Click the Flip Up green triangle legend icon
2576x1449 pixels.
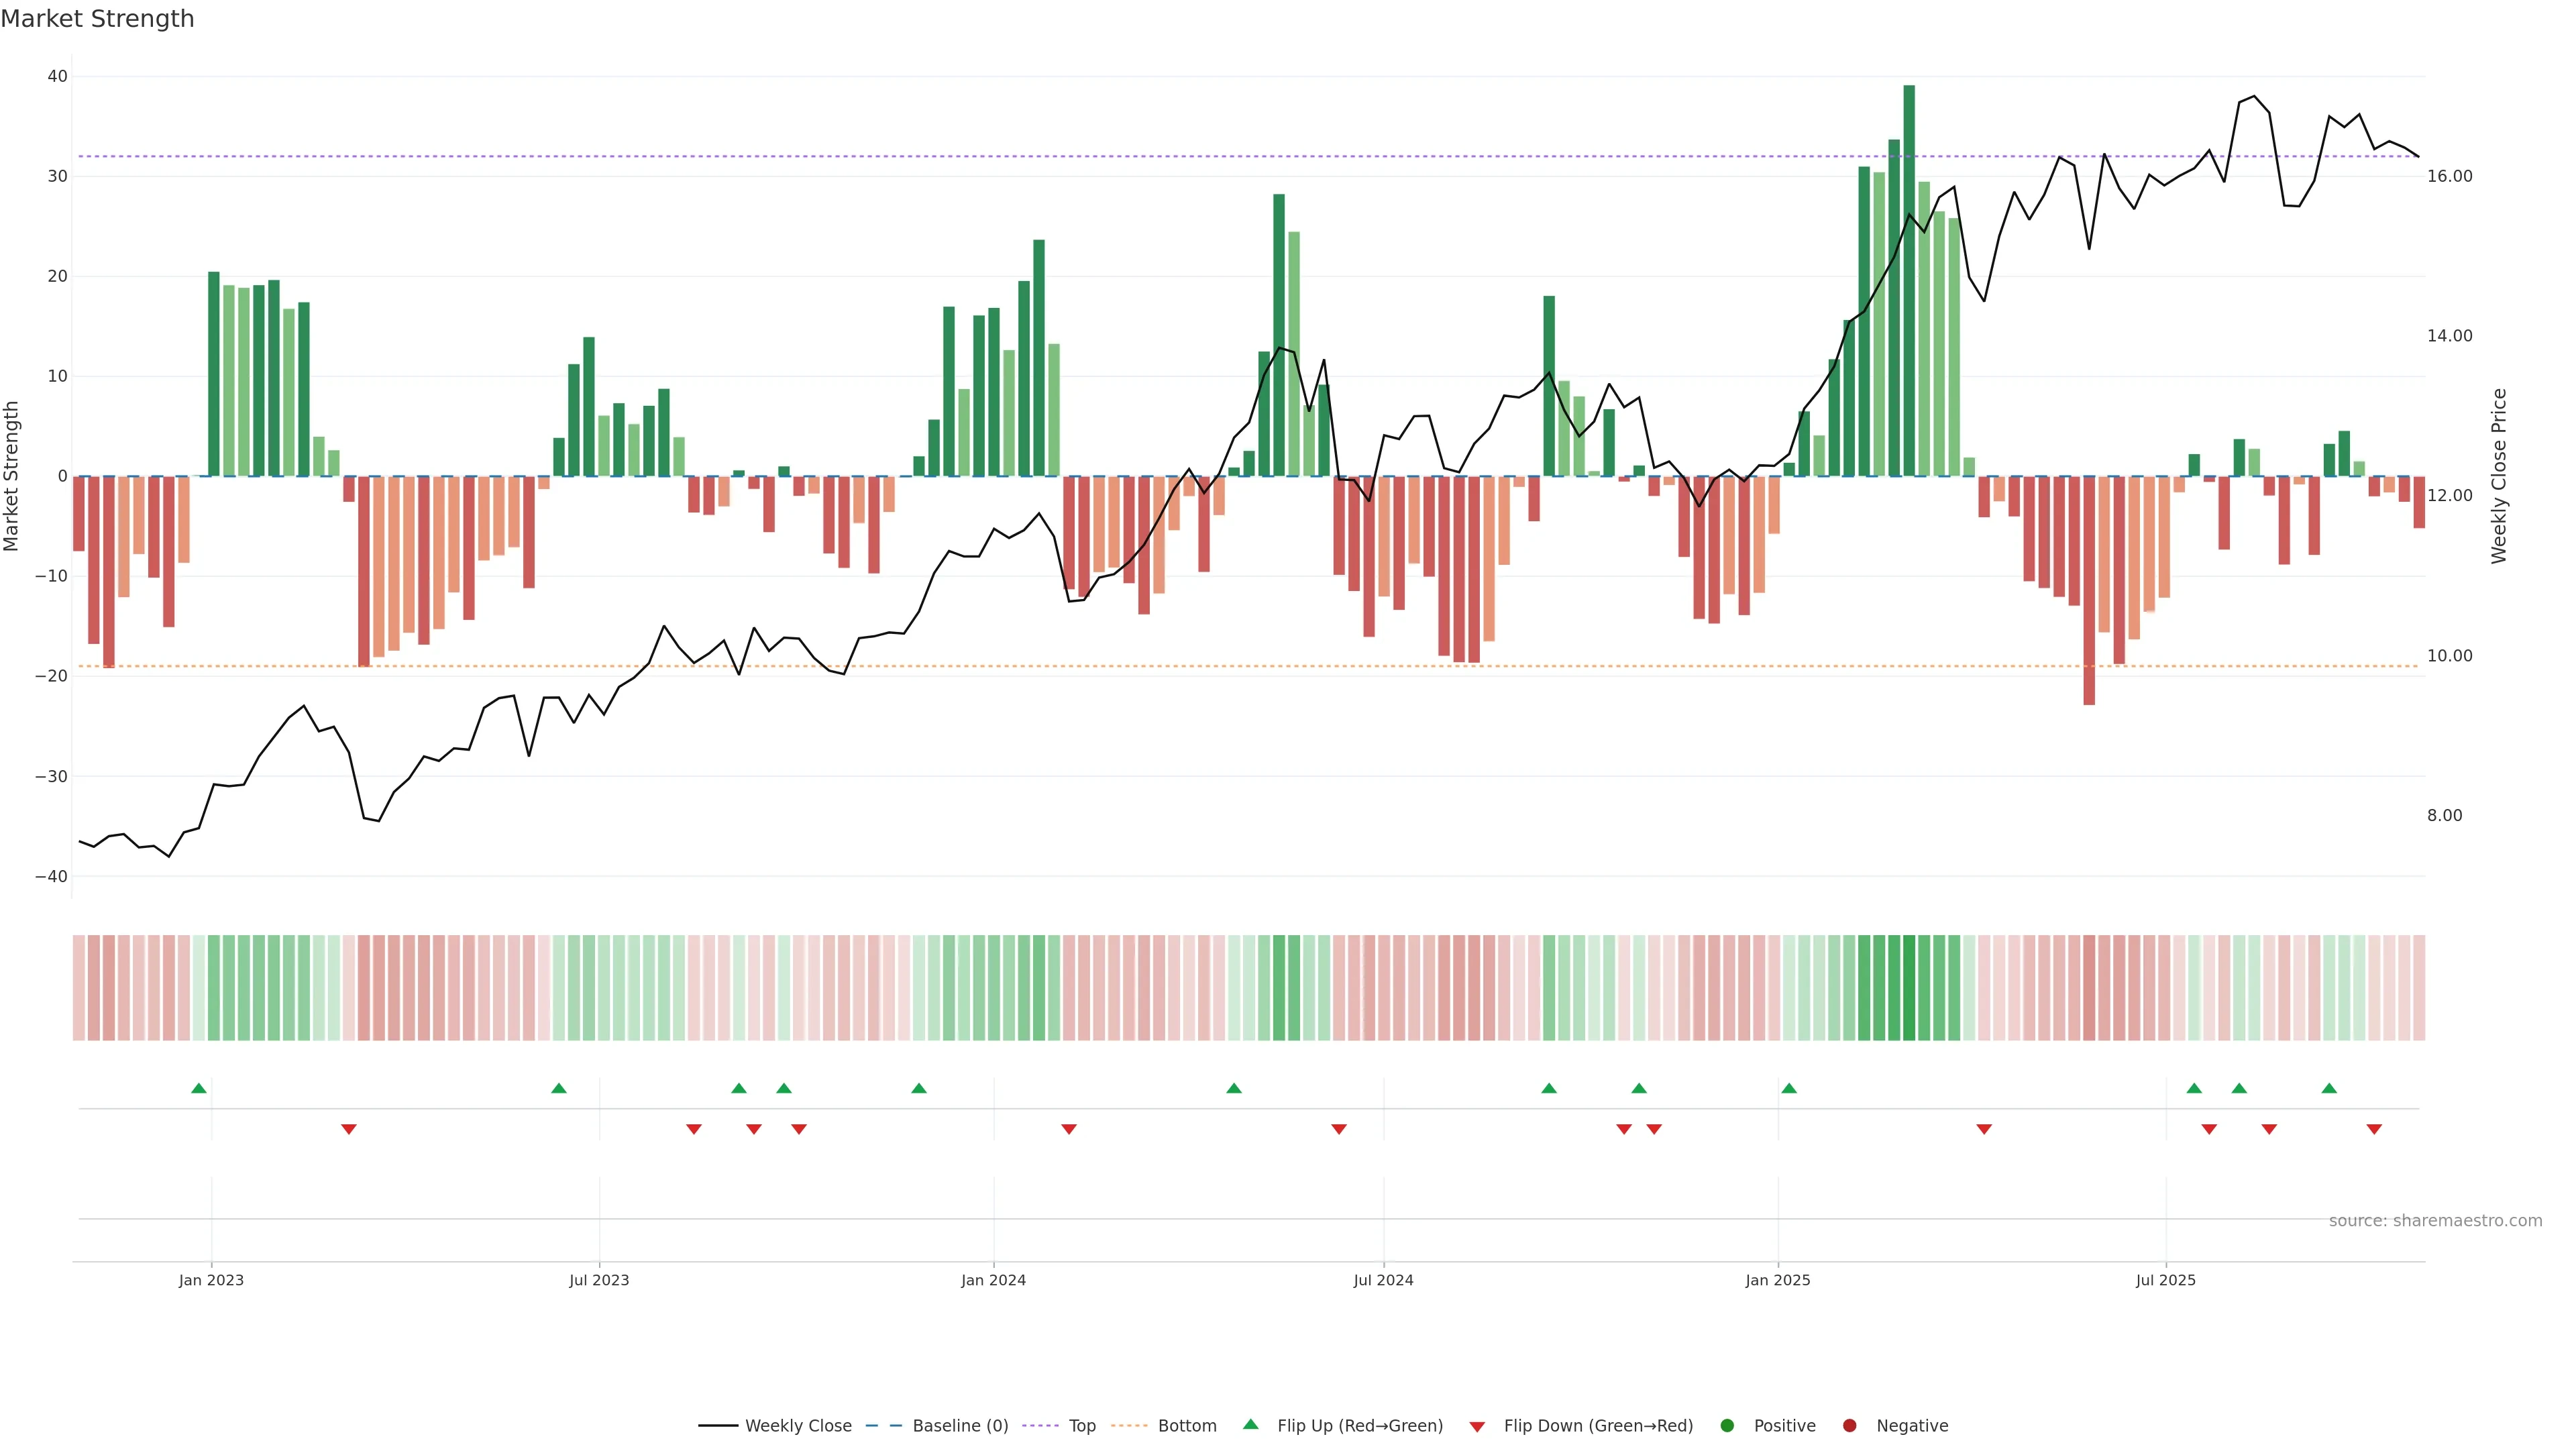[1250, 1424]
